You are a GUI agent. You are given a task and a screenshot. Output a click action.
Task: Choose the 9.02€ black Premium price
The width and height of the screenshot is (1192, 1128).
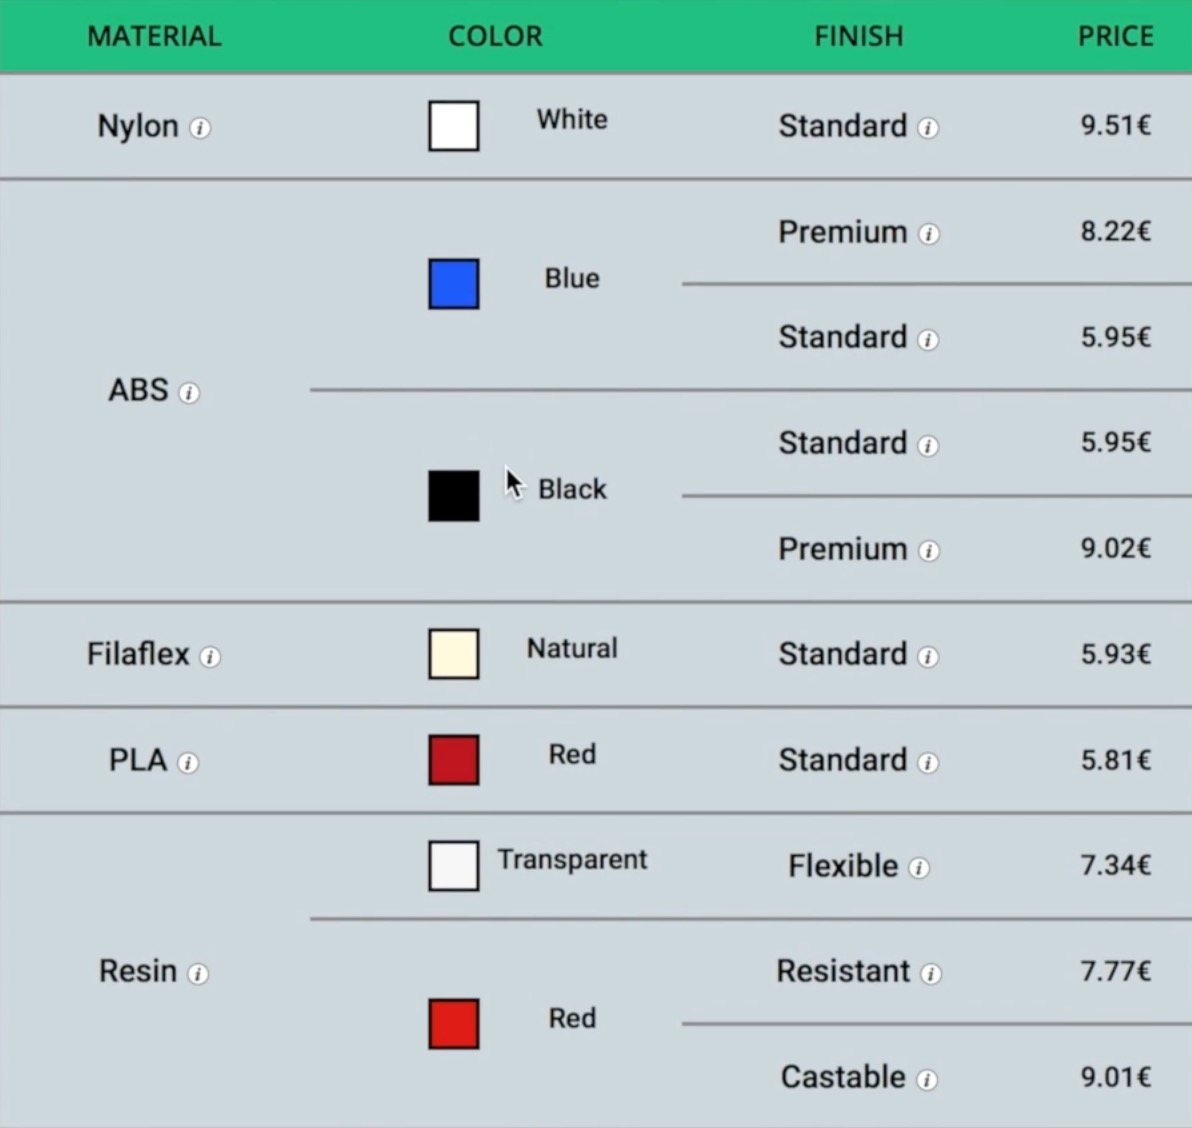coord(1115,548)
